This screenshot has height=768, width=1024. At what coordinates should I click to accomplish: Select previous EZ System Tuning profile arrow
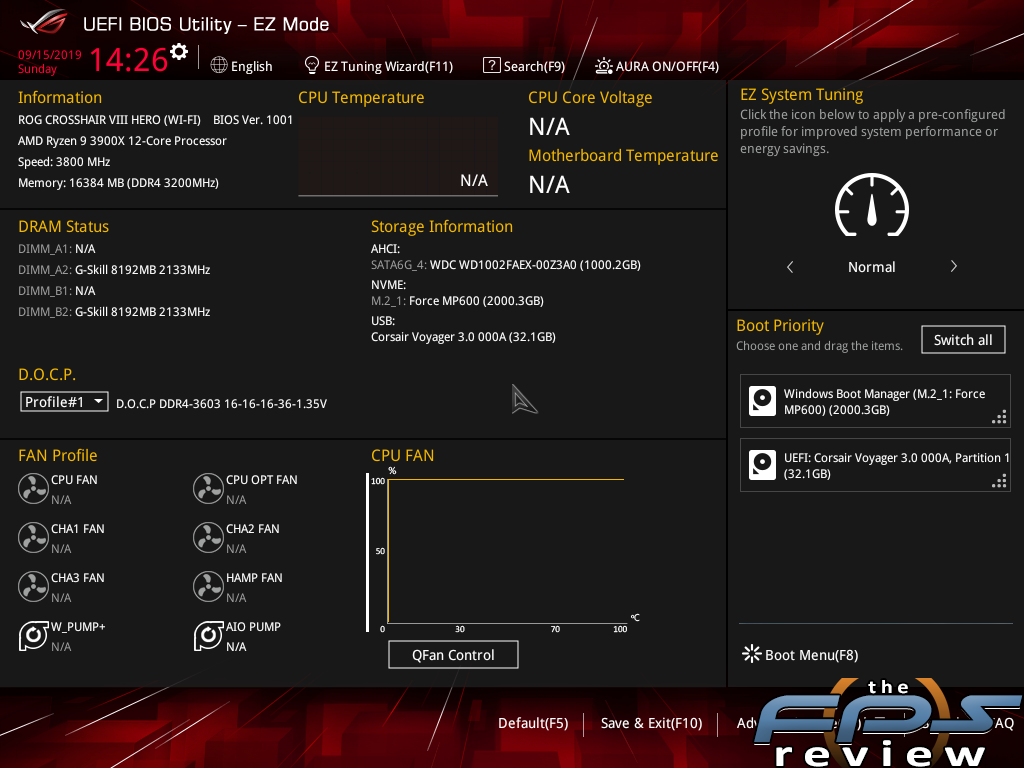(790, 266)
